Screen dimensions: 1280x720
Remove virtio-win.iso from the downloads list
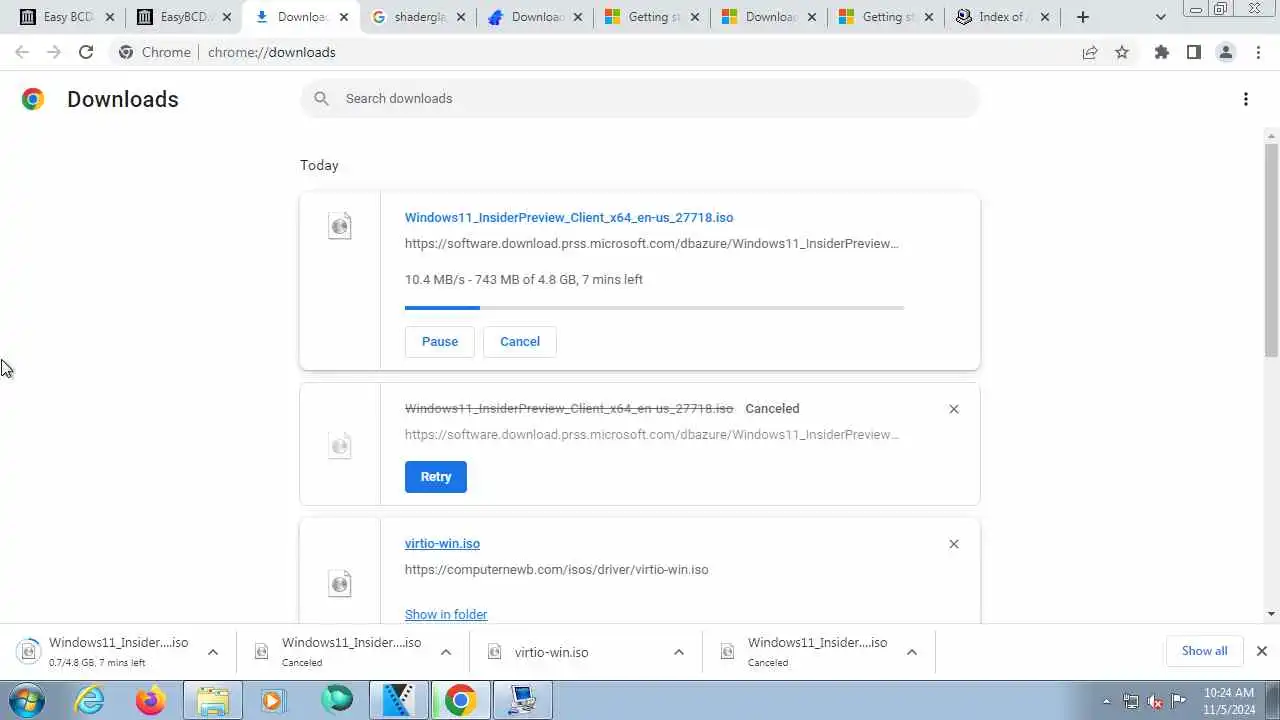[x=954, y=544]
